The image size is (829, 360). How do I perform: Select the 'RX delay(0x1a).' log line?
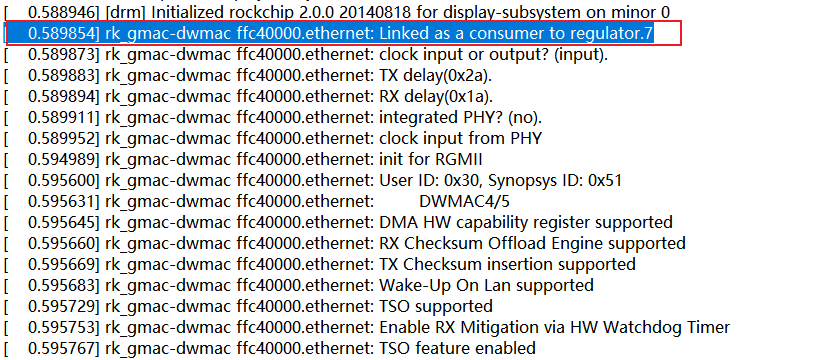tap(248, 97)
